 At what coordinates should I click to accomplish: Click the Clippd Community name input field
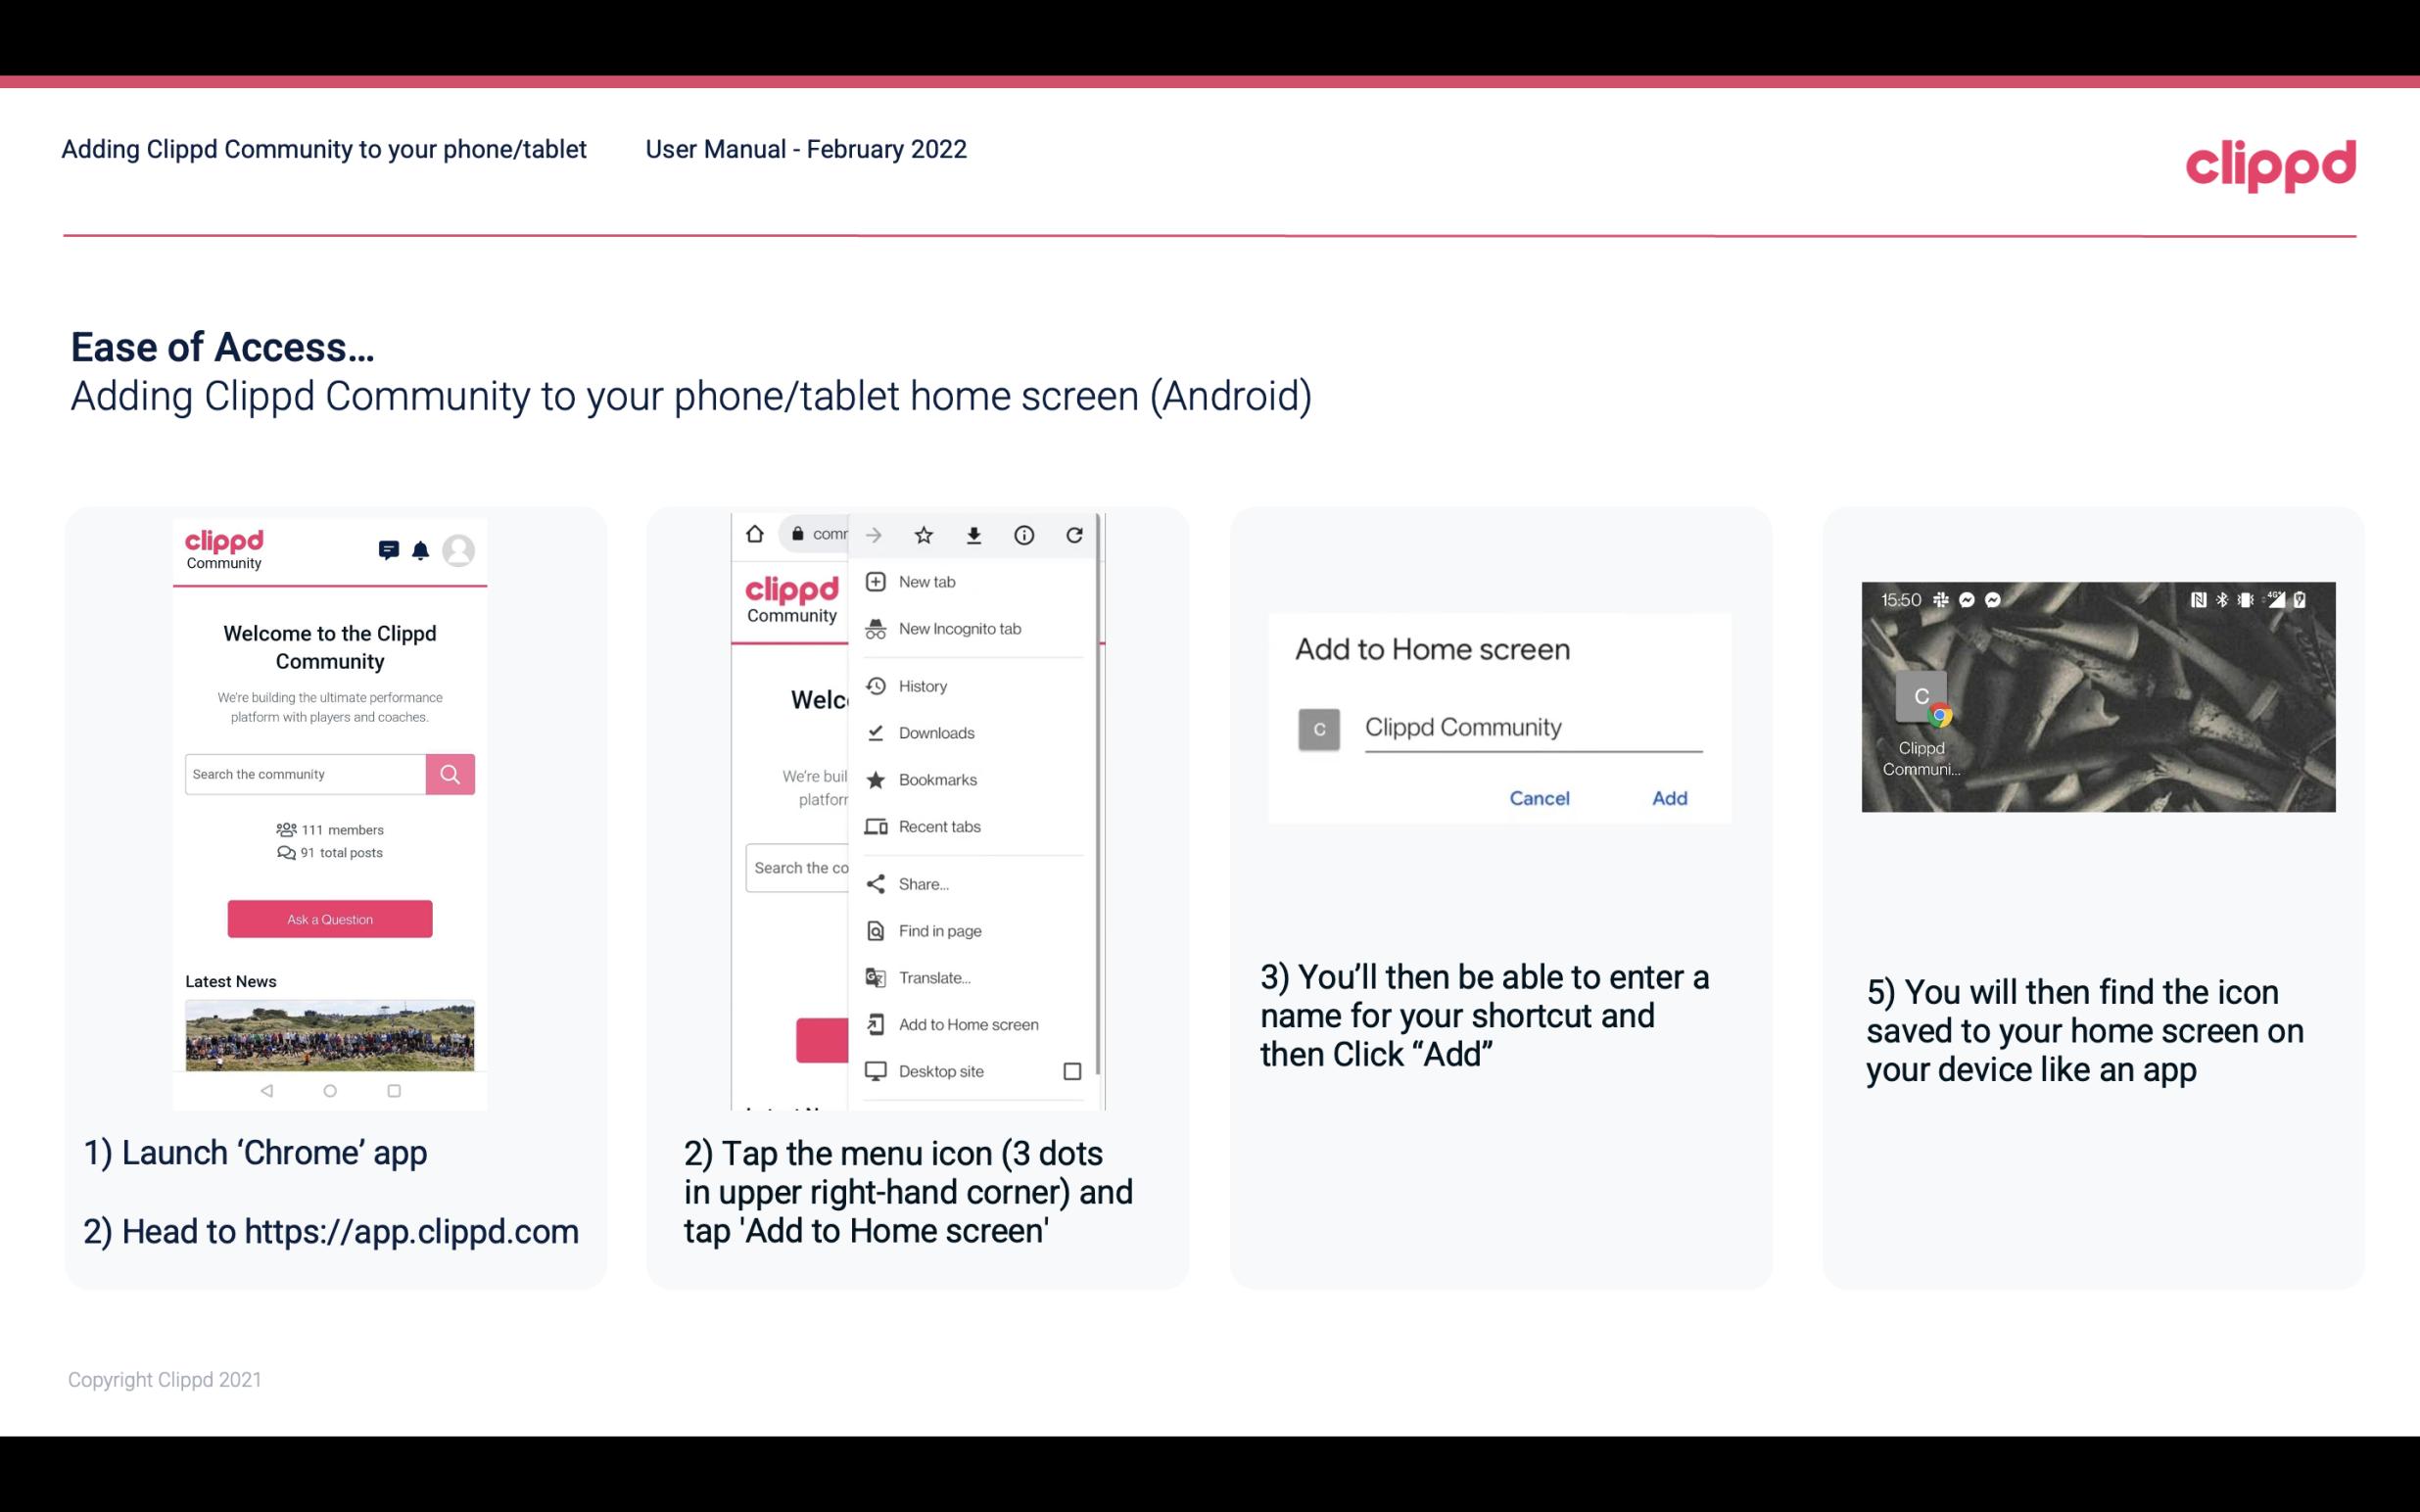coord(1530,727)
